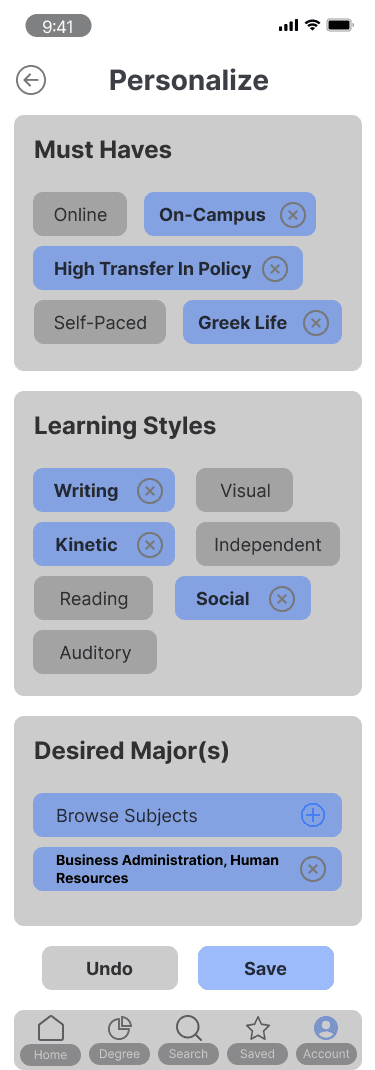Undo the personalization changes
The image size is (375, 1070).
click(x=110, y=968)
